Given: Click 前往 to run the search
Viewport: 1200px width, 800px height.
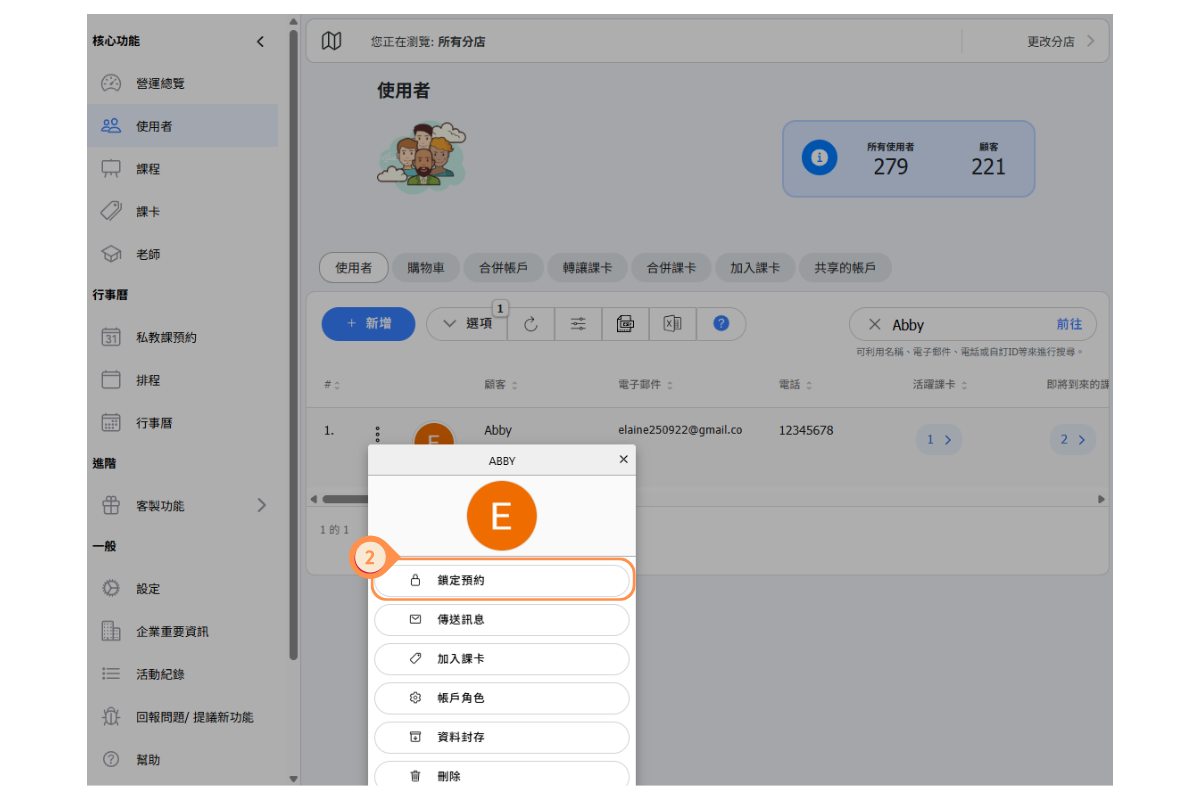Looking at the screenshot, I should coord(1069,325).
